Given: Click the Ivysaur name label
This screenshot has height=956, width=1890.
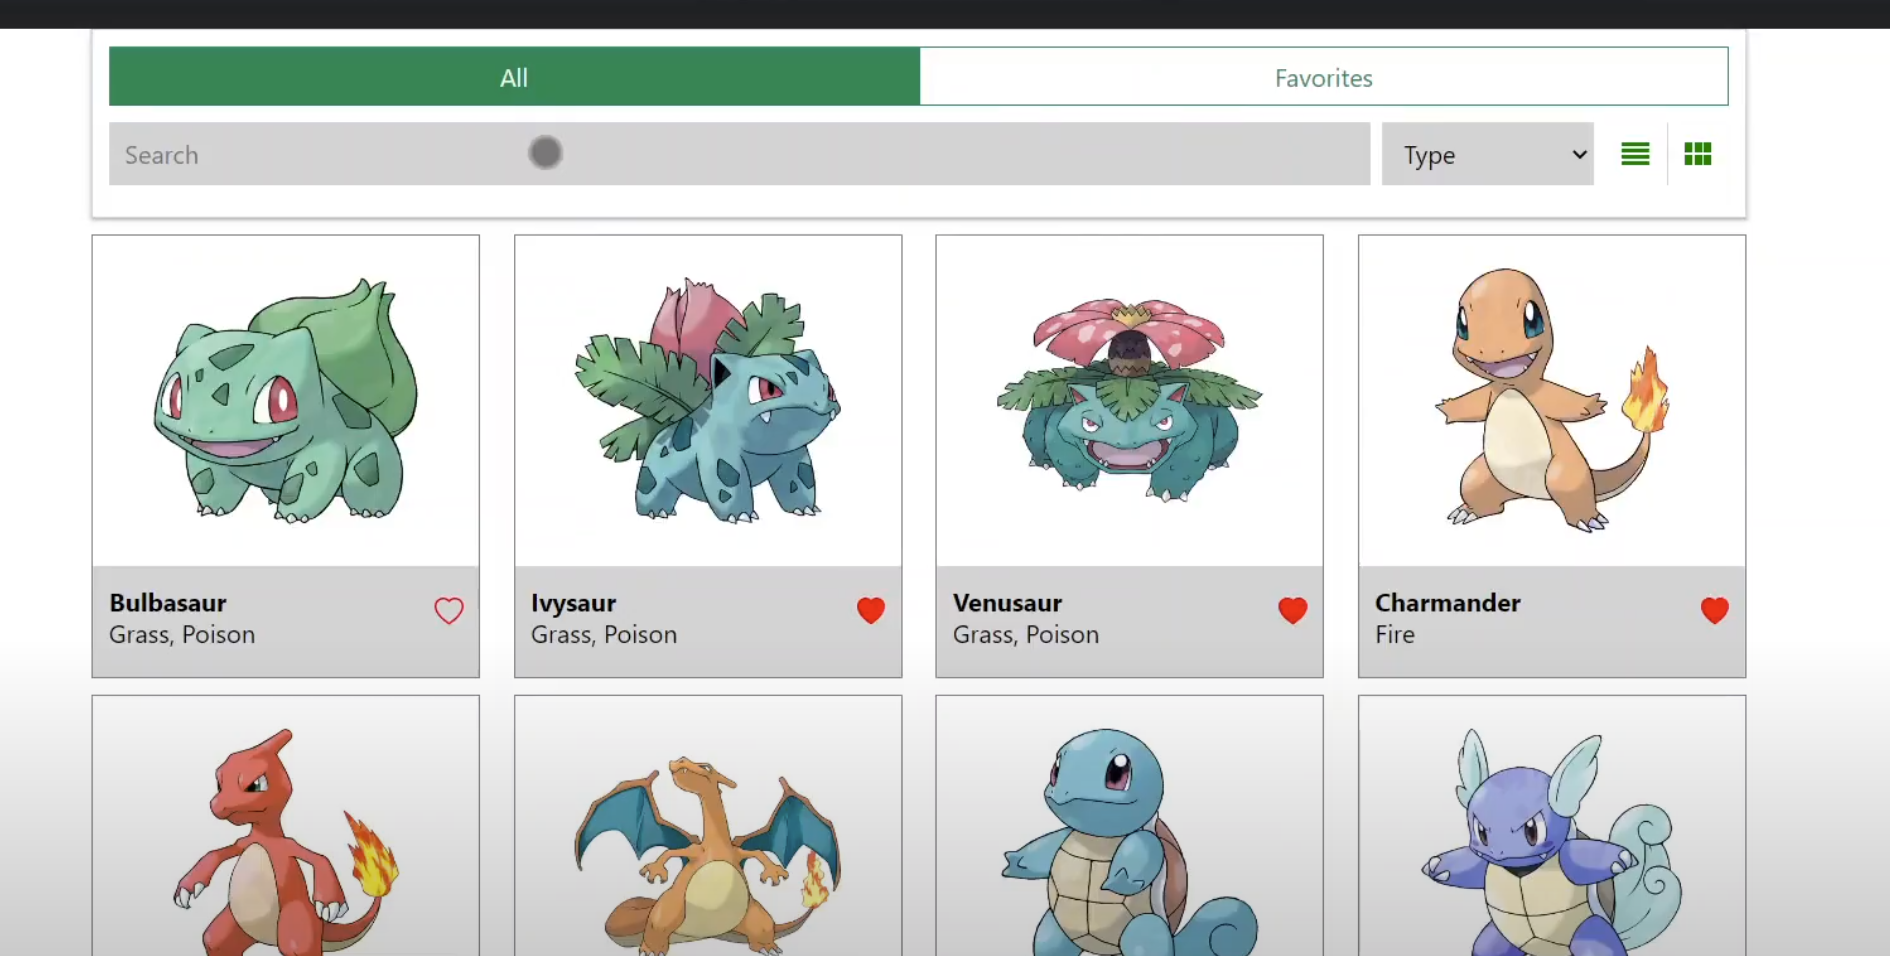Looking at the screenshot, I should [573, 603].
